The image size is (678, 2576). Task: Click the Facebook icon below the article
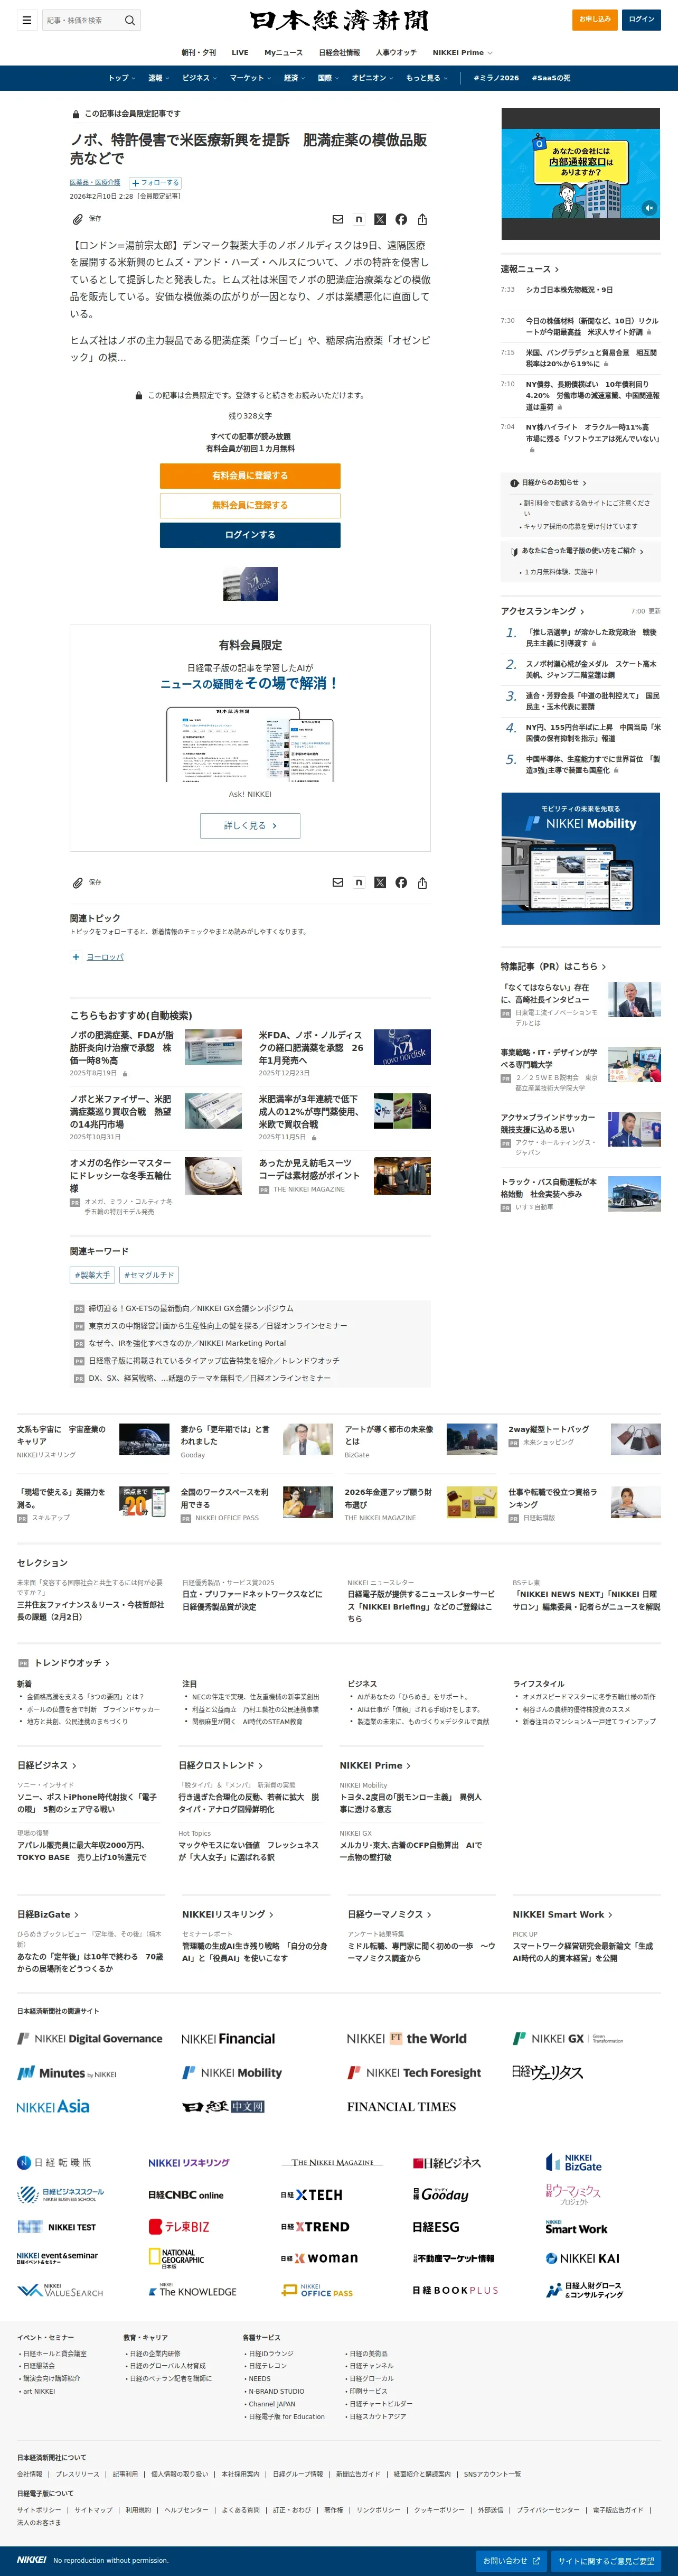click(401, 883)
